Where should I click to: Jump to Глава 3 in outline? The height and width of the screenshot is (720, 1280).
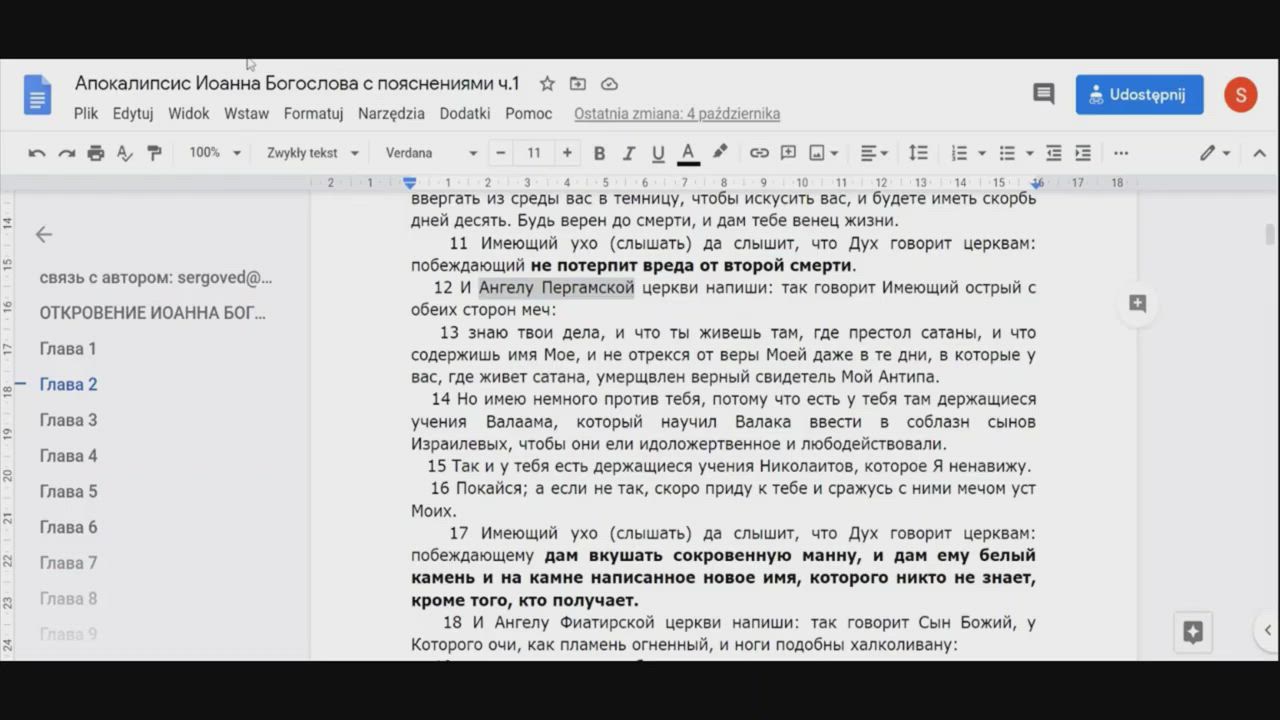click(x=68, y=420)
